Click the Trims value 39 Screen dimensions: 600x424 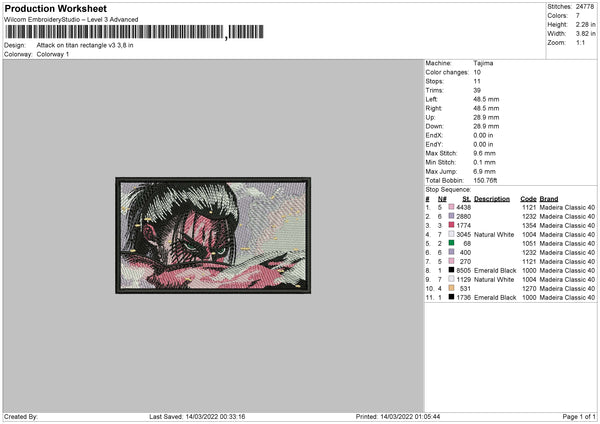[477, 90]
